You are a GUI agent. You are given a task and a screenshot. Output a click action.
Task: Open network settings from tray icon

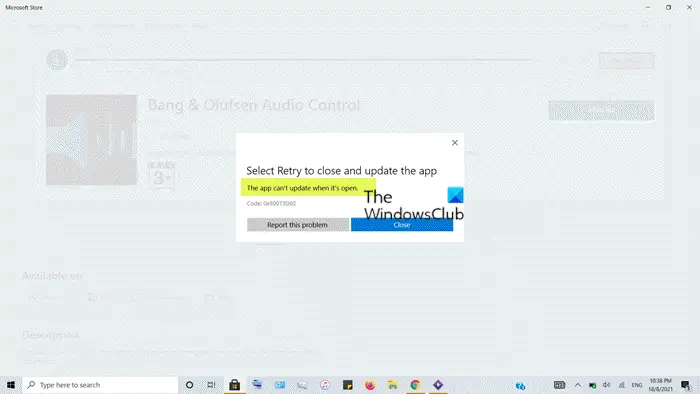[621, 385]
